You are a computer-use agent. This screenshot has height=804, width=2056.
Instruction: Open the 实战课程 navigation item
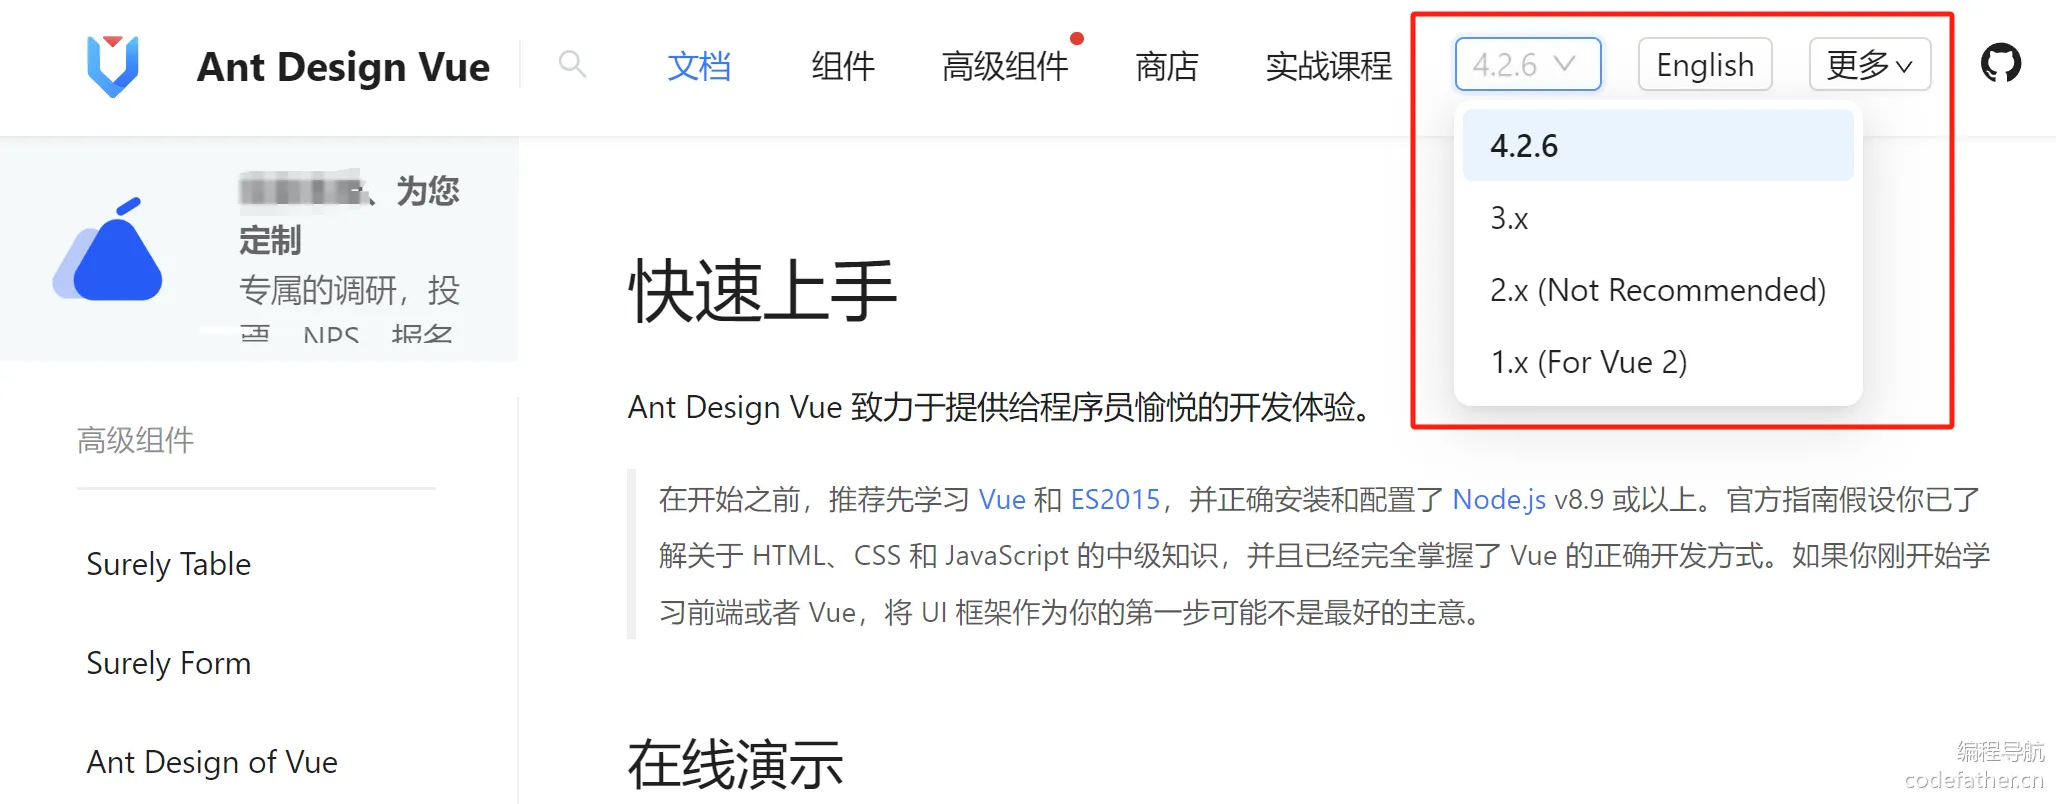[1329, 66]
